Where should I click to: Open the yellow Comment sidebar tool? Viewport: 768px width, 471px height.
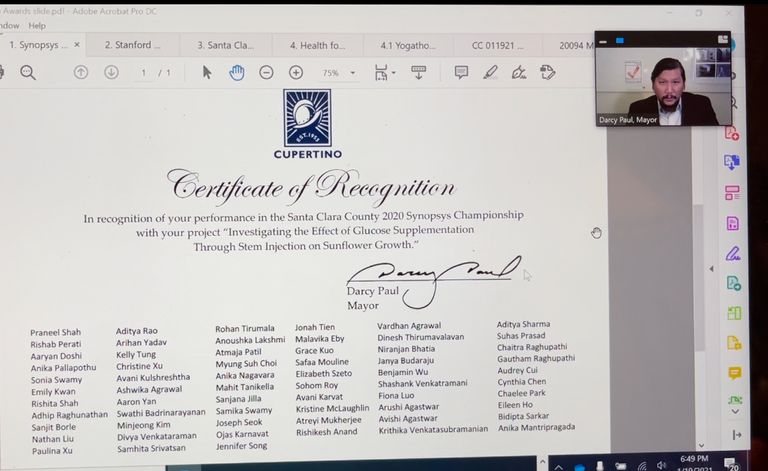pos(735,373)
